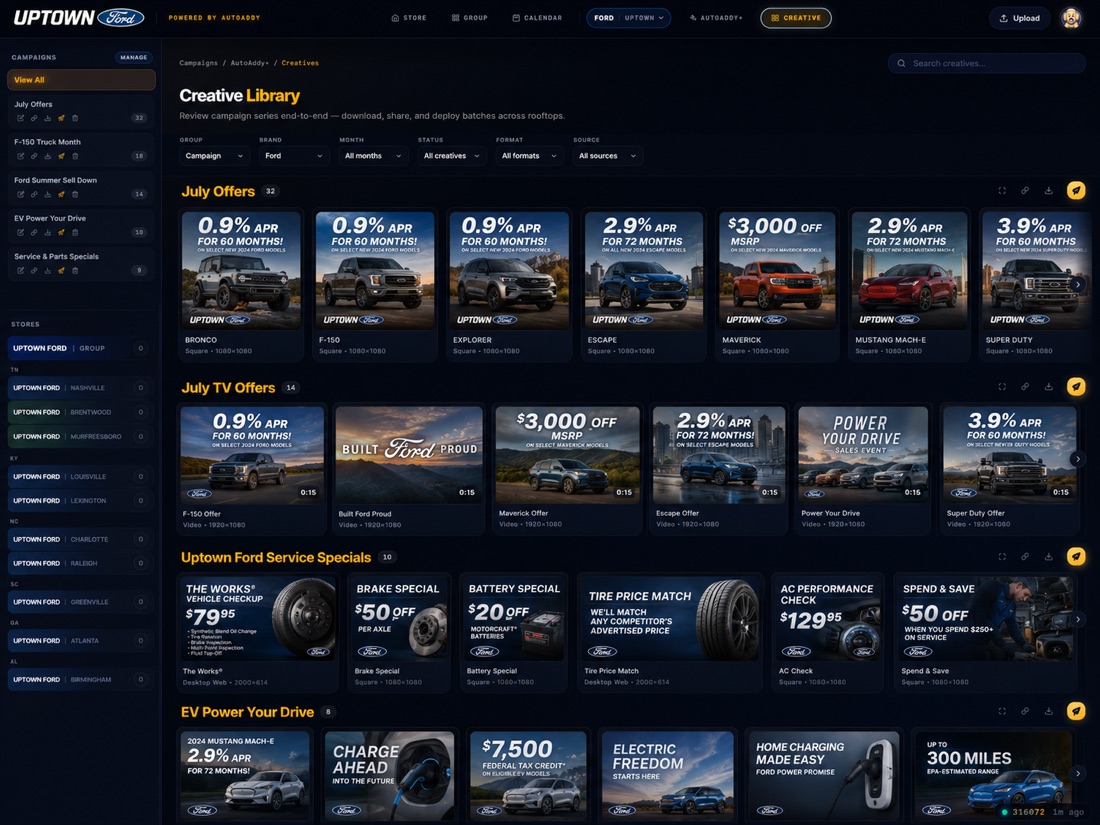1100x825 pixels.
Task: Open the Charge Ahead EV creative
Action: (389, 776)
